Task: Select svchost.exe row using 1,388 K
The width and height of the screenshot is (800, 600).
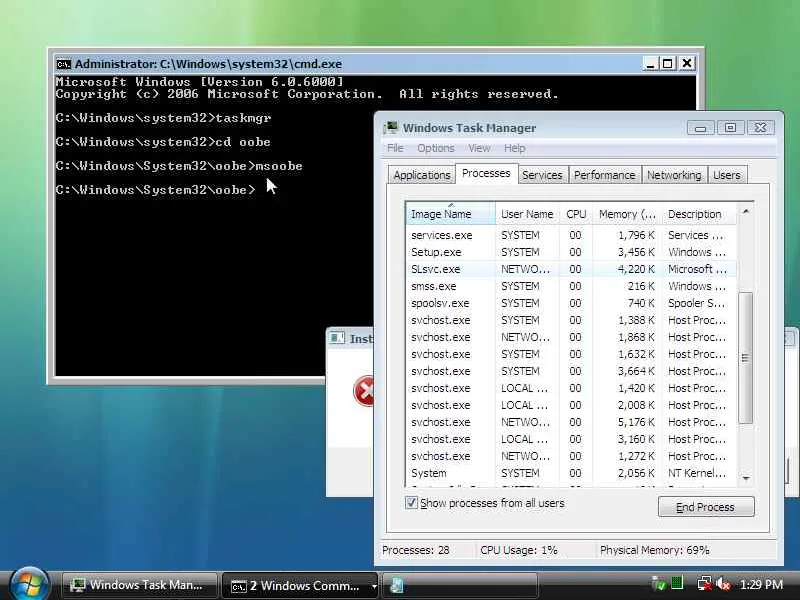Action: pos(571,320)
